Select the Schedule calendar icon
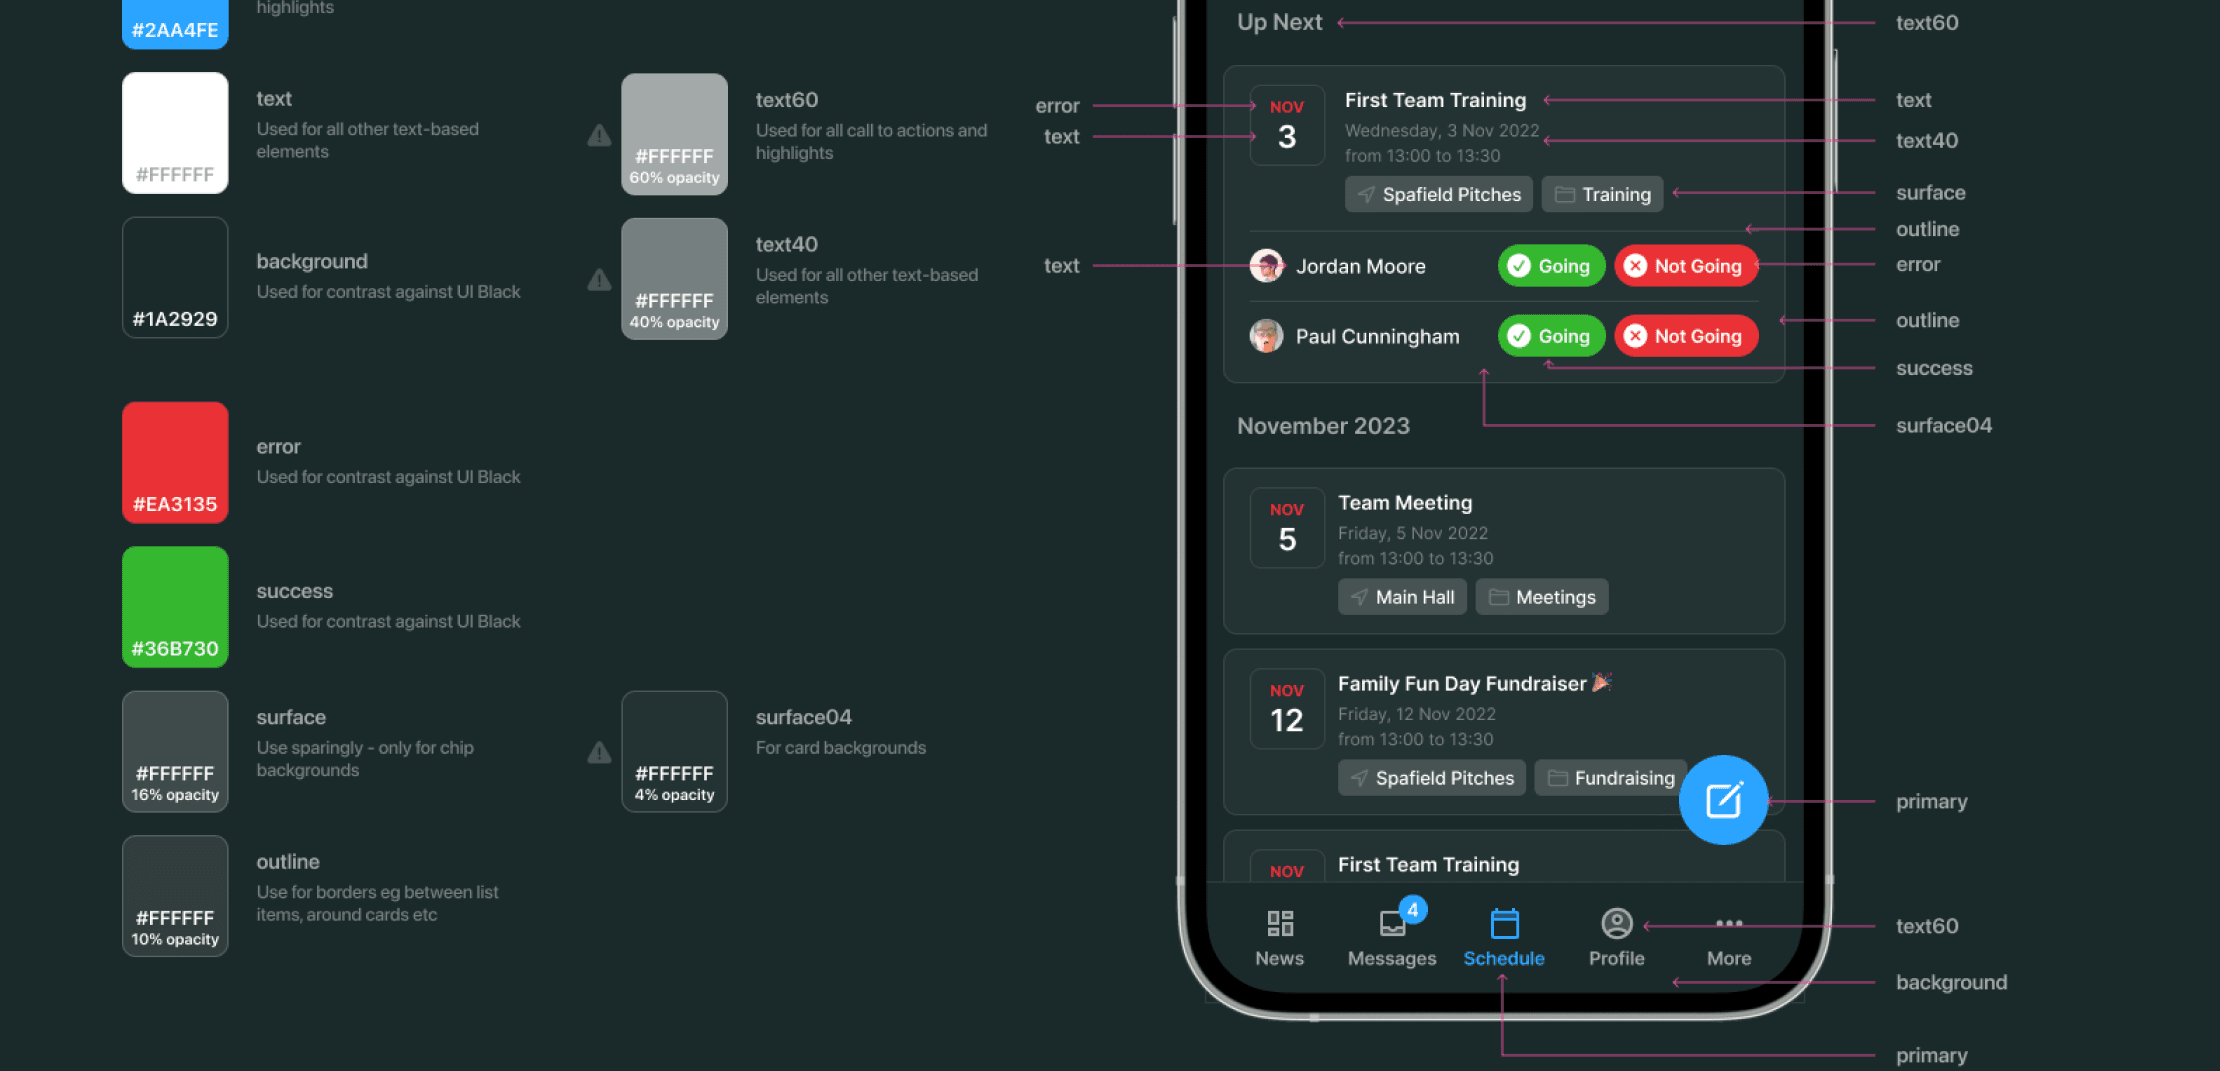Screen dimensions: 2220x1071 pos(1504,923)
